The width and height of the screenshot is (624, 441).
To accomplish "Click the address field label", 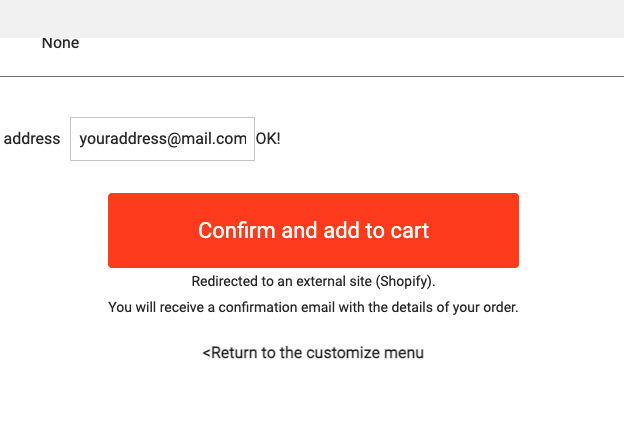I will 32,139.
